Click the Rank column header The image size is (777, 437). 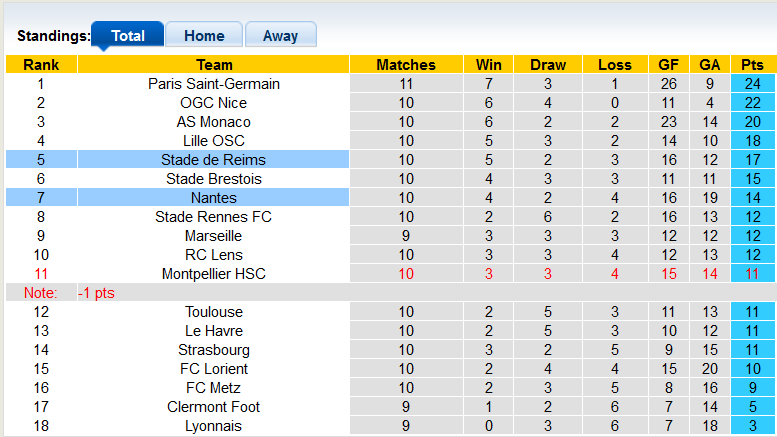tap(41, 65)
